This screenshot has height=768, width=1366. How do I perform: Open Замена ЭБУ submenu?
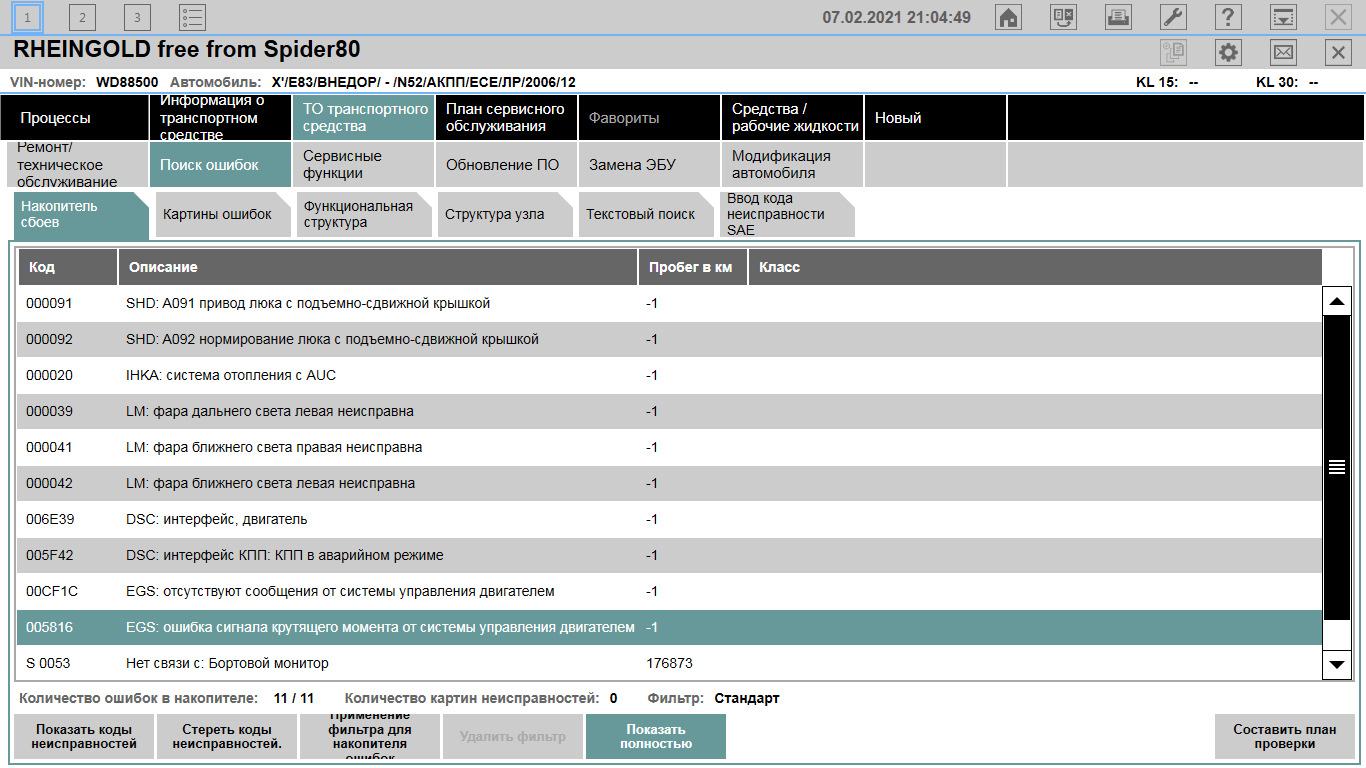(x=649, y=165)
